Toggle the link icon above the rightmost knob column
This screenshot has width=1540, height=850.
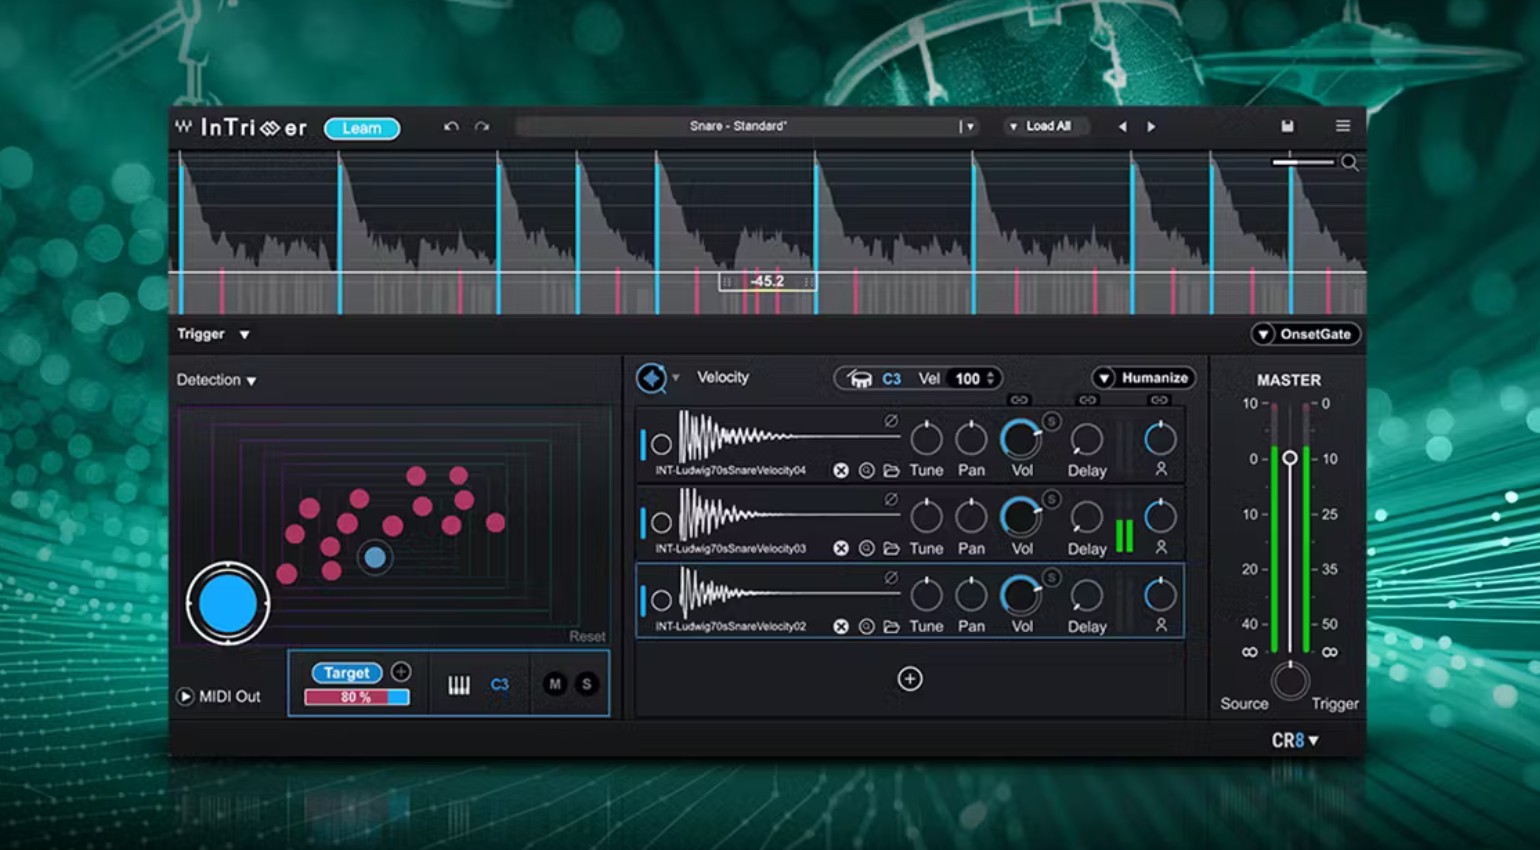click(x=1159, y=400)
